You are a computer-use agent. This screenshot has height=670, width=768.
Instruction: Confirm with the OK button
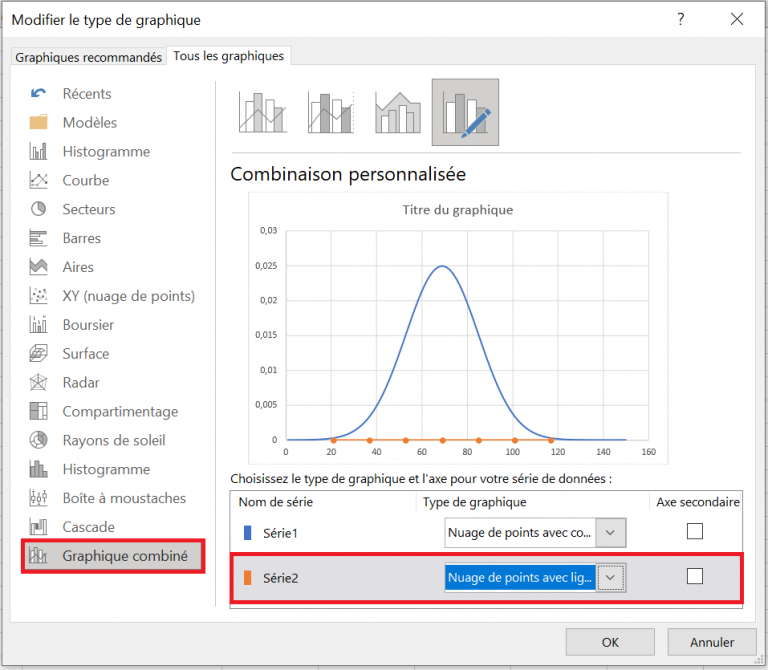click(610, 642)
